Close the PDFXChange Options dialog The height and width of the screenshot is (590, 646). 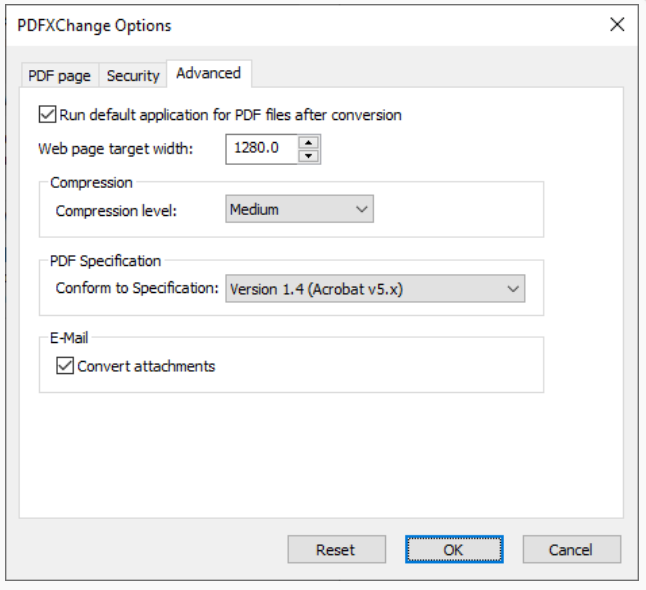(x=617, y=25)
